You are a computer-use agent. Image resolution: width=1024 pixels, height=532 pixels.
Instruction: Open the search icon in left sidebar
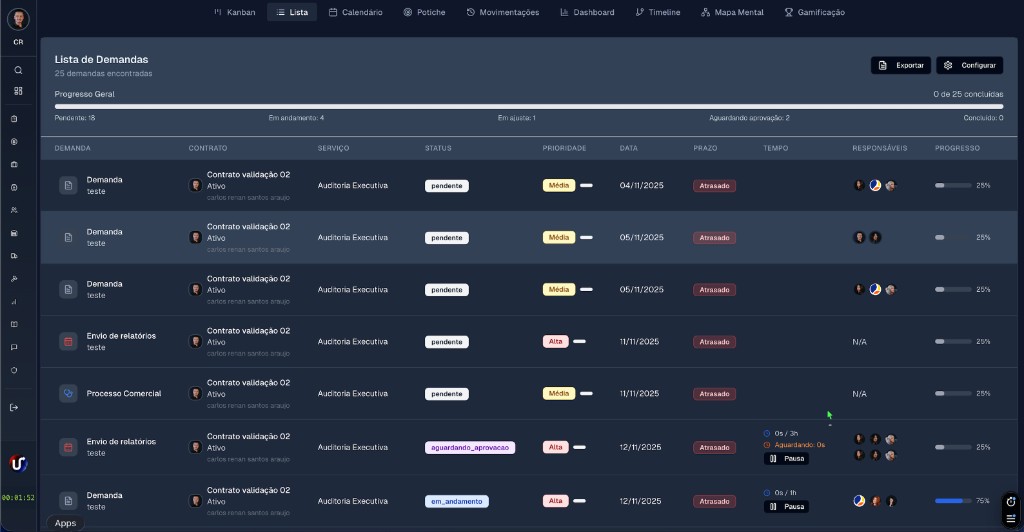click(x=18, y=70)
